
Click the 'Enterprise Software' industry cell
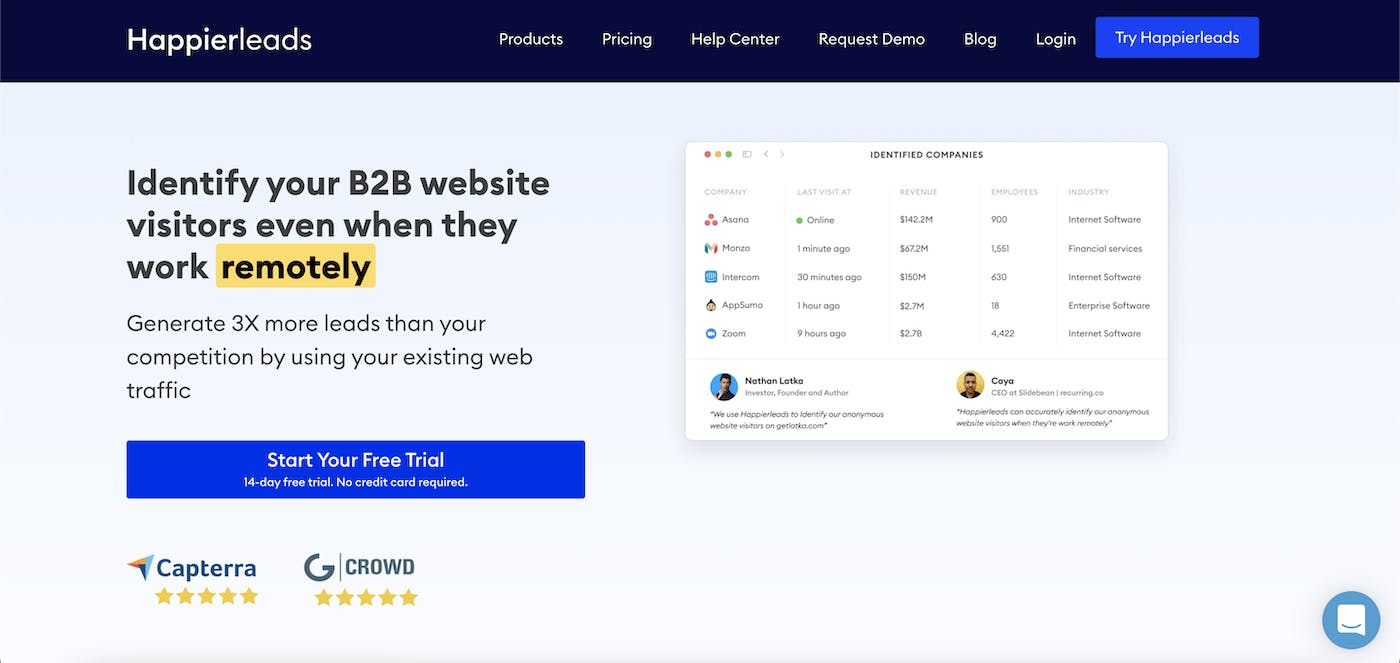point(1109,305)
